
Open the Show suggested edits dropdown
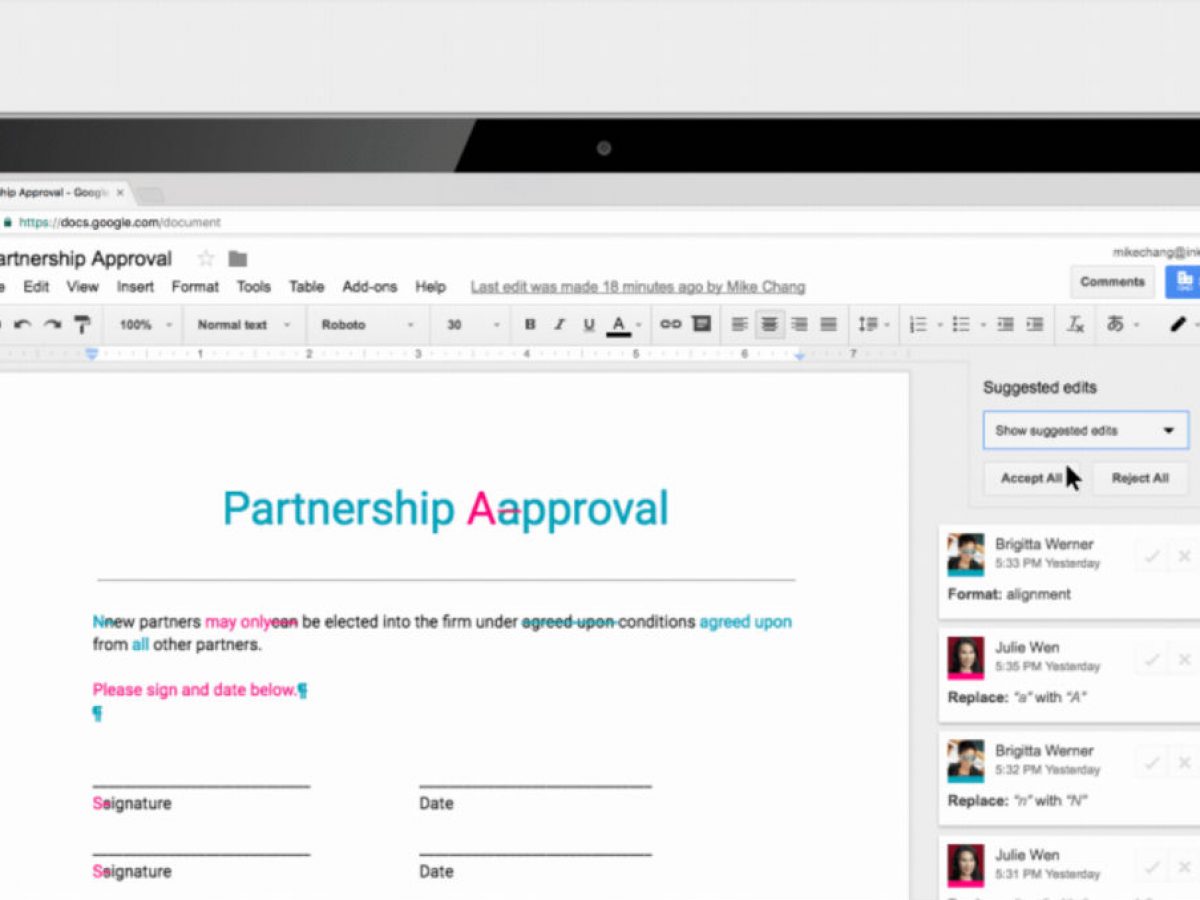click(1085, 431)
